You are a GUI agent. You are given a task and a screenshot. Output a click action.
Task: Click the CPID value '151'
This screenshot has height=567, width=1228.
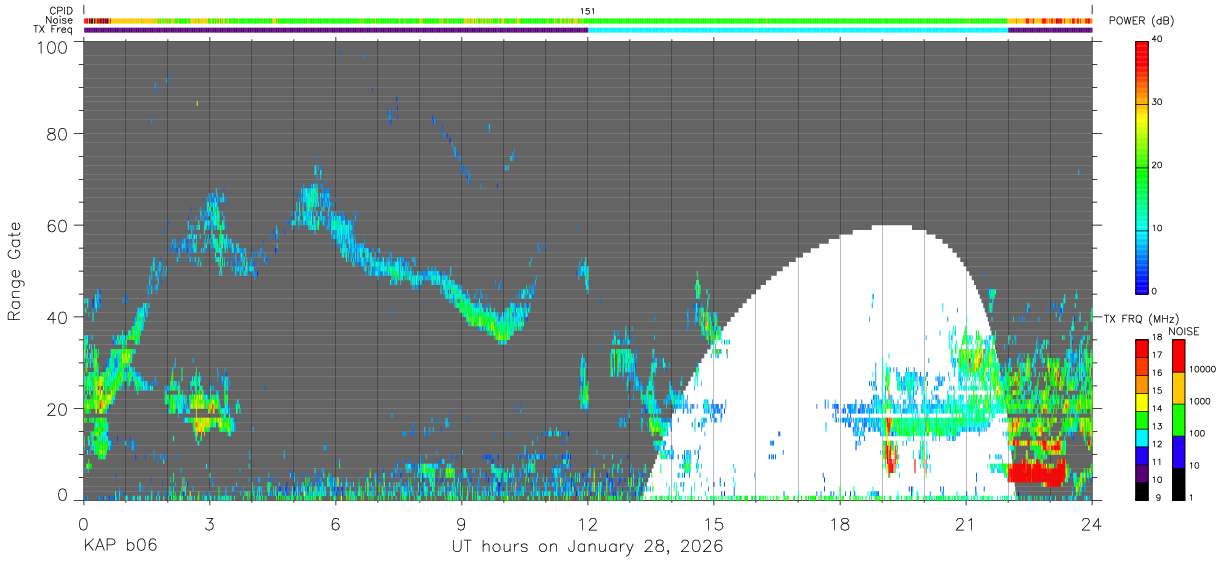(588, 11)
